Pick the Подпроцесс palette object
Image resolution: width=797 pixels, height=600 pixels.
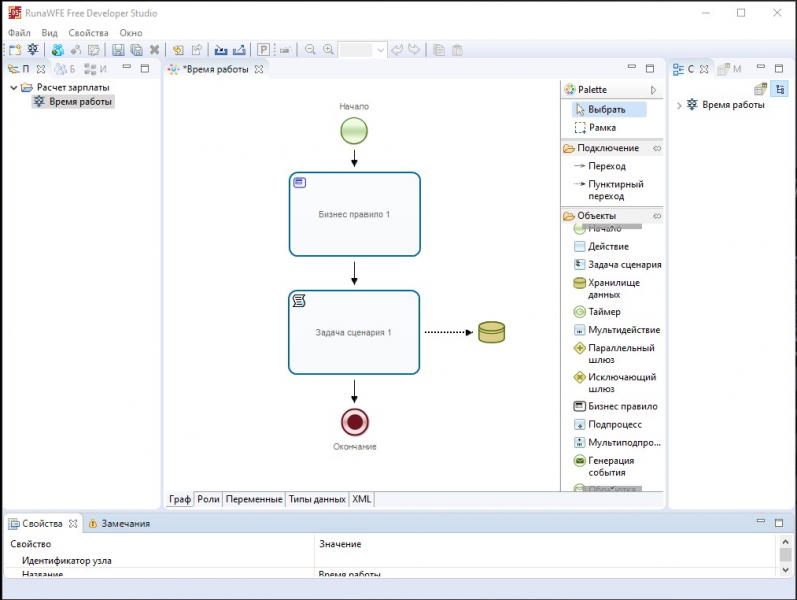(x=607, y=424)
